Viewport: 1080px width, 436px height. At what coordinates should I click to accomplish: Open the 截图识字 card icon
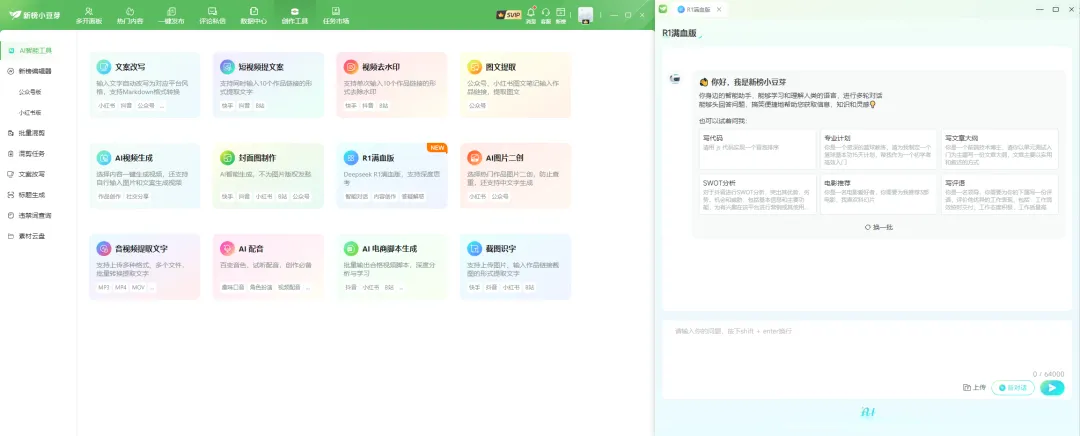coord(475,248)
